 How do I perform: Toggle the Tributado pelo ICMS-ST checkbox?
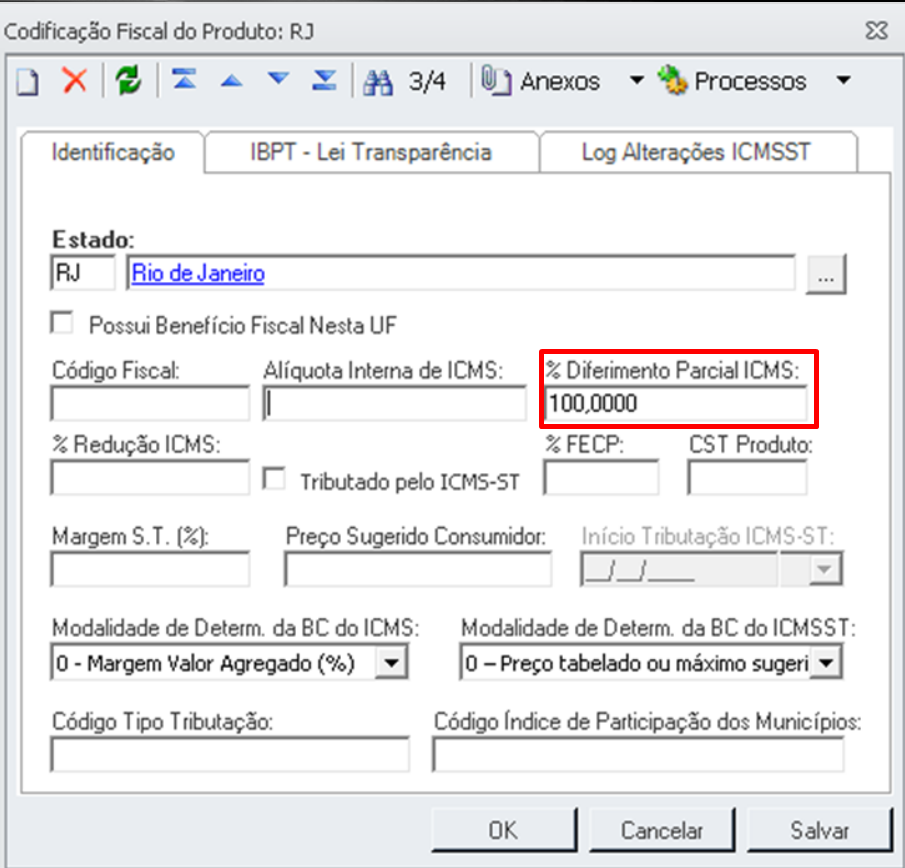(274, 479)
